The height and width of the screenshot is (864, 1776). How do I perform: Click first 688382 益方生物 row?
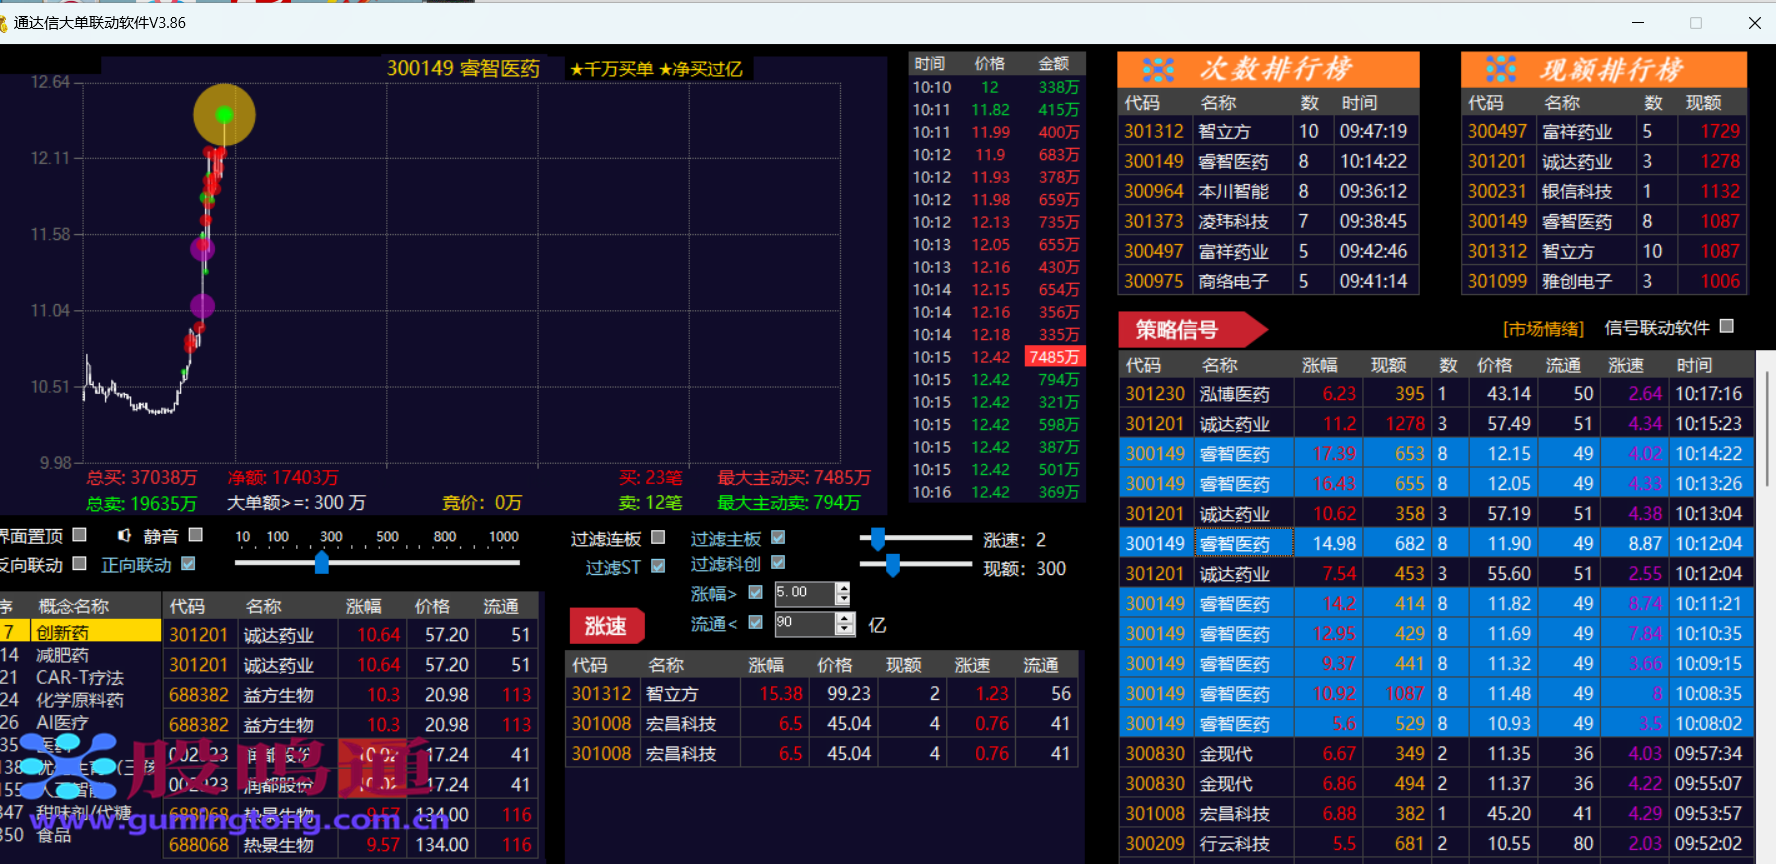coord(351,695)
